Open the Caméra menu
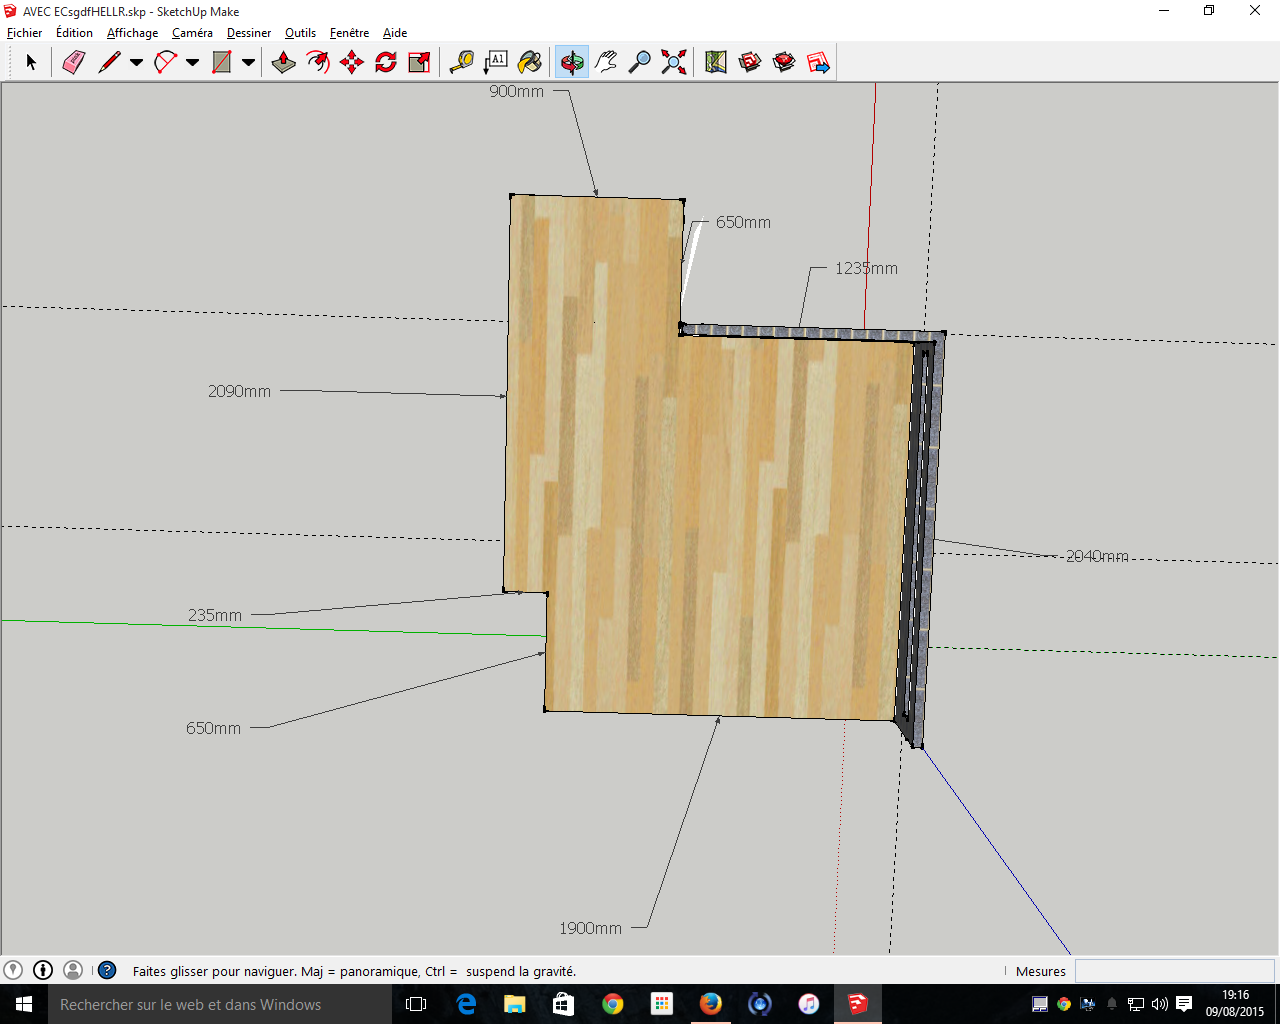 point(192,33)
